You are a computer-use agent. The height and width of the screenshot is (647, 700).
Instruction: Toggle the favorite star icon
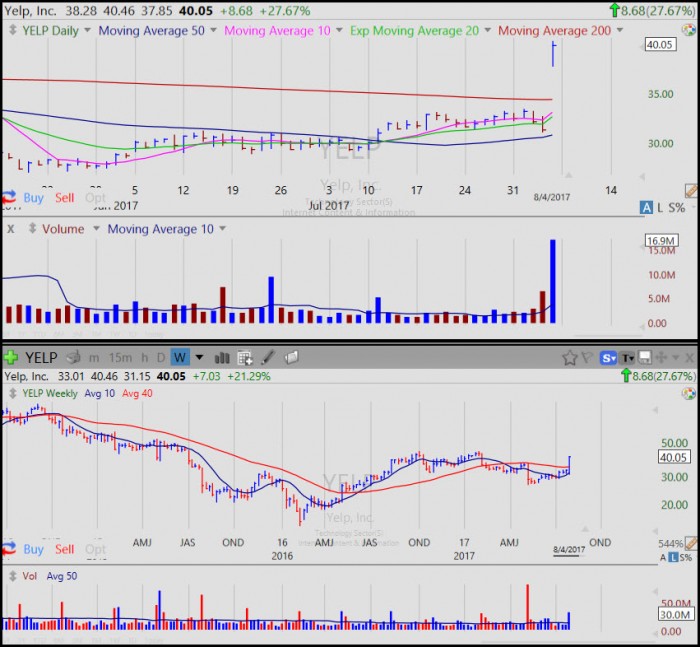tap(570, 358)
